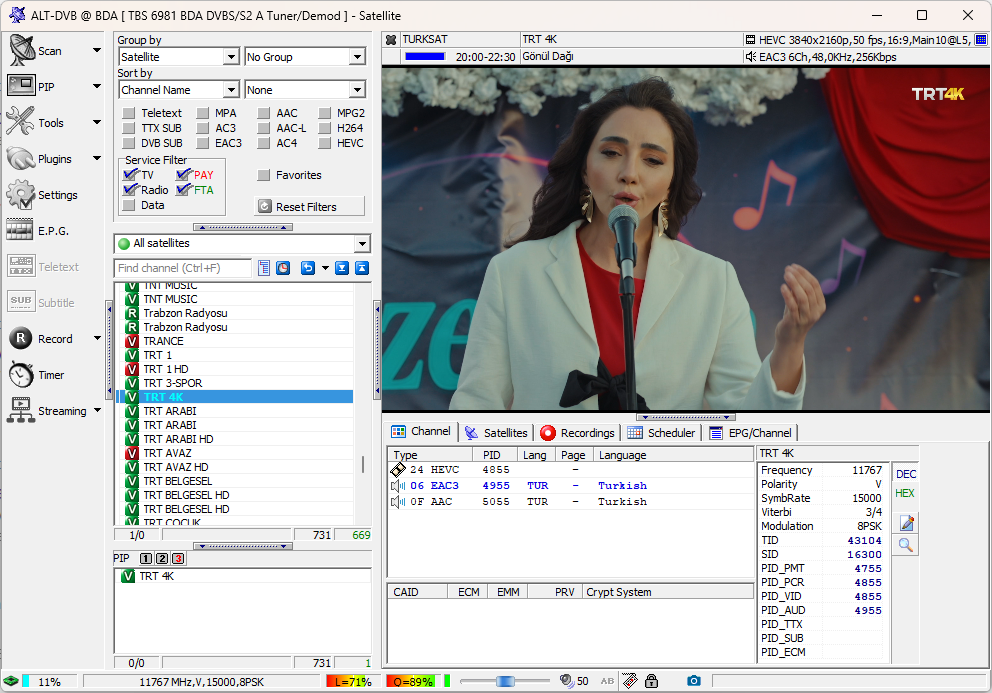Click the snapshot camera icon in status bar
The height and width of the screenshot is (693, 992).
click(695, 681)
